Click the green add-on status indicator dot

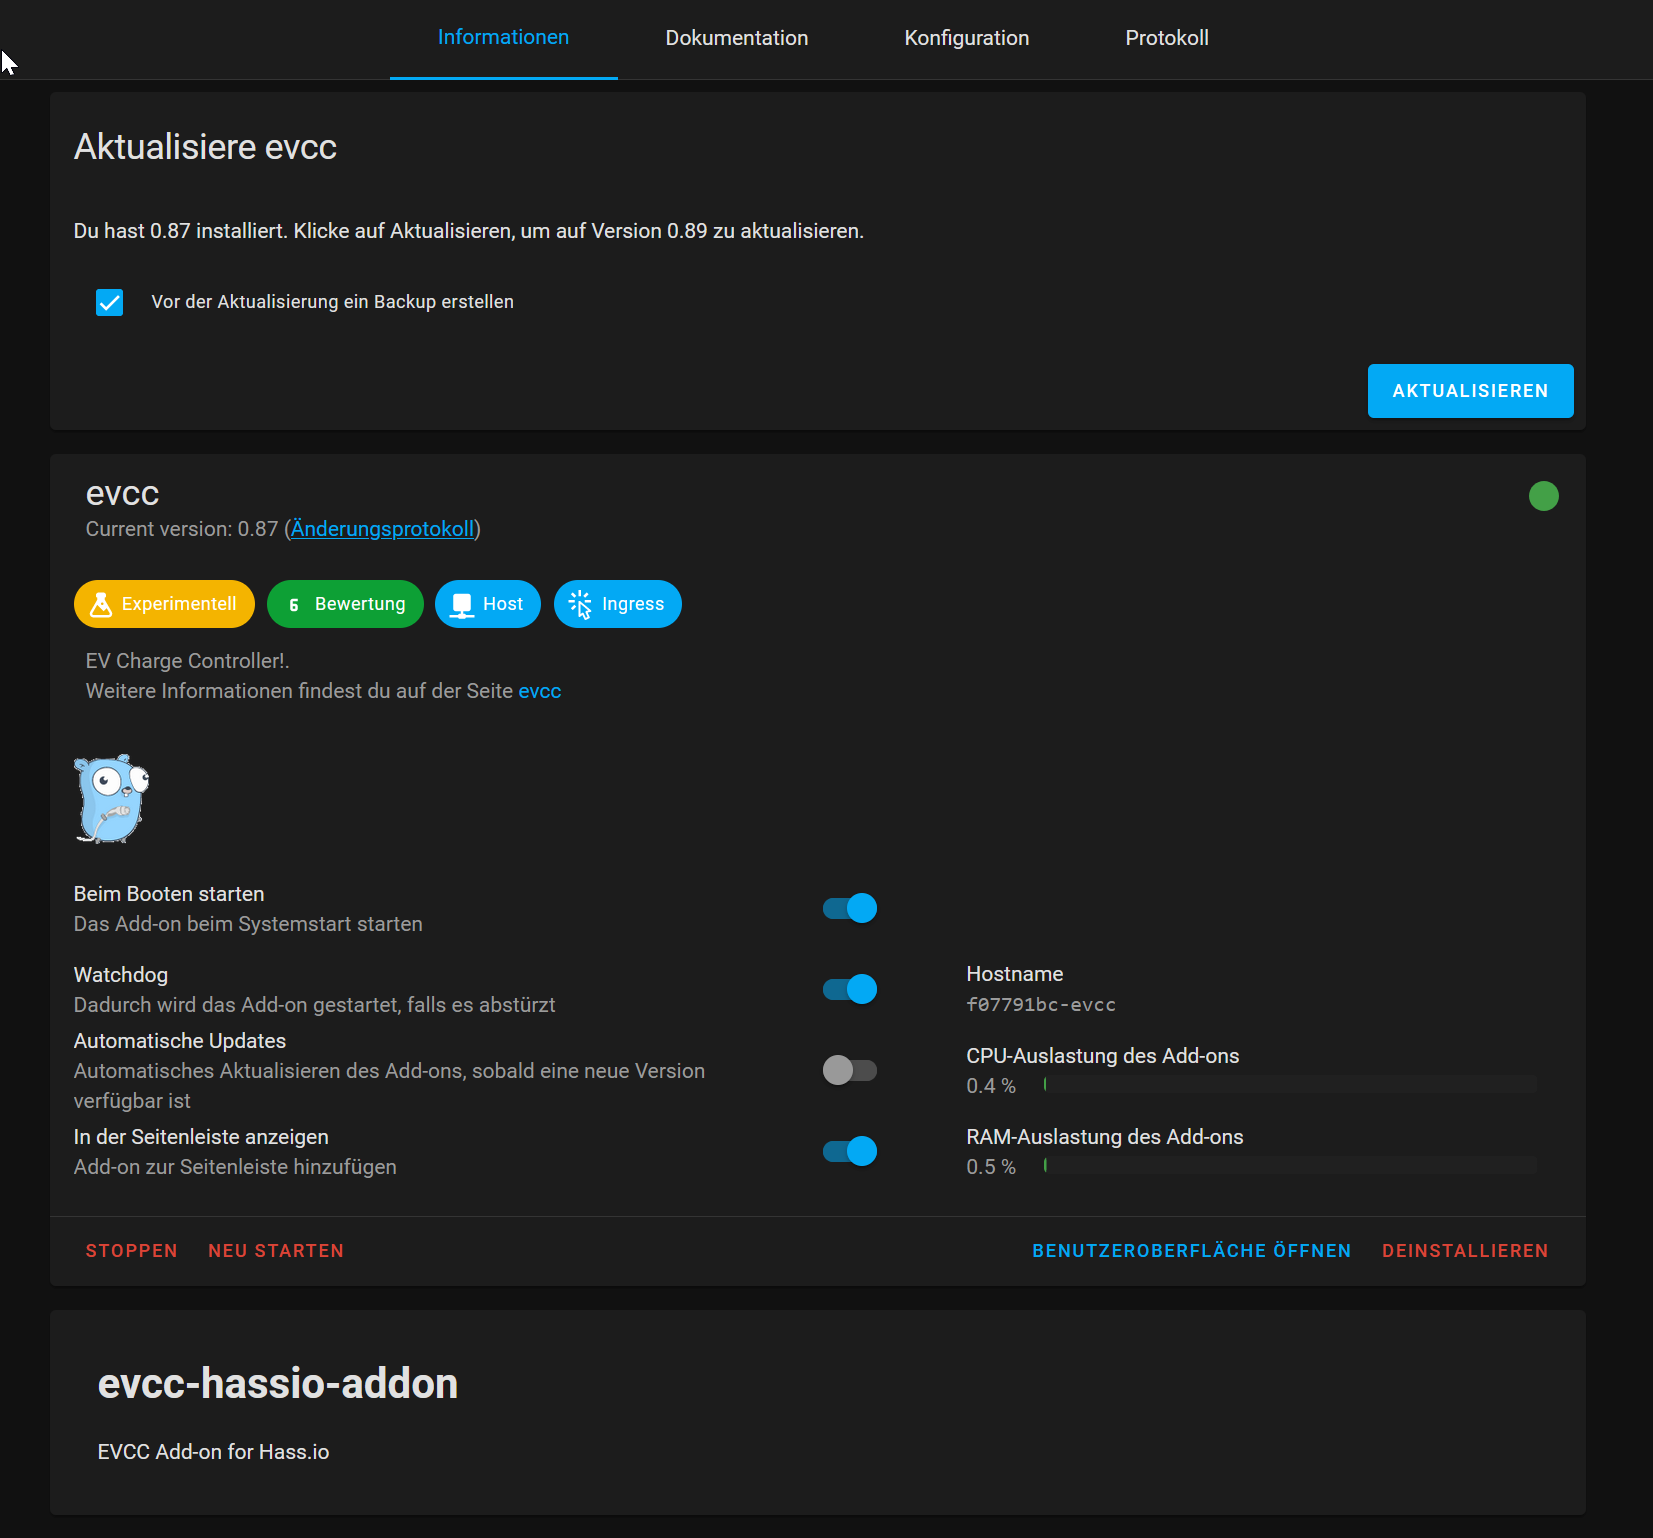pos(1544,495)
